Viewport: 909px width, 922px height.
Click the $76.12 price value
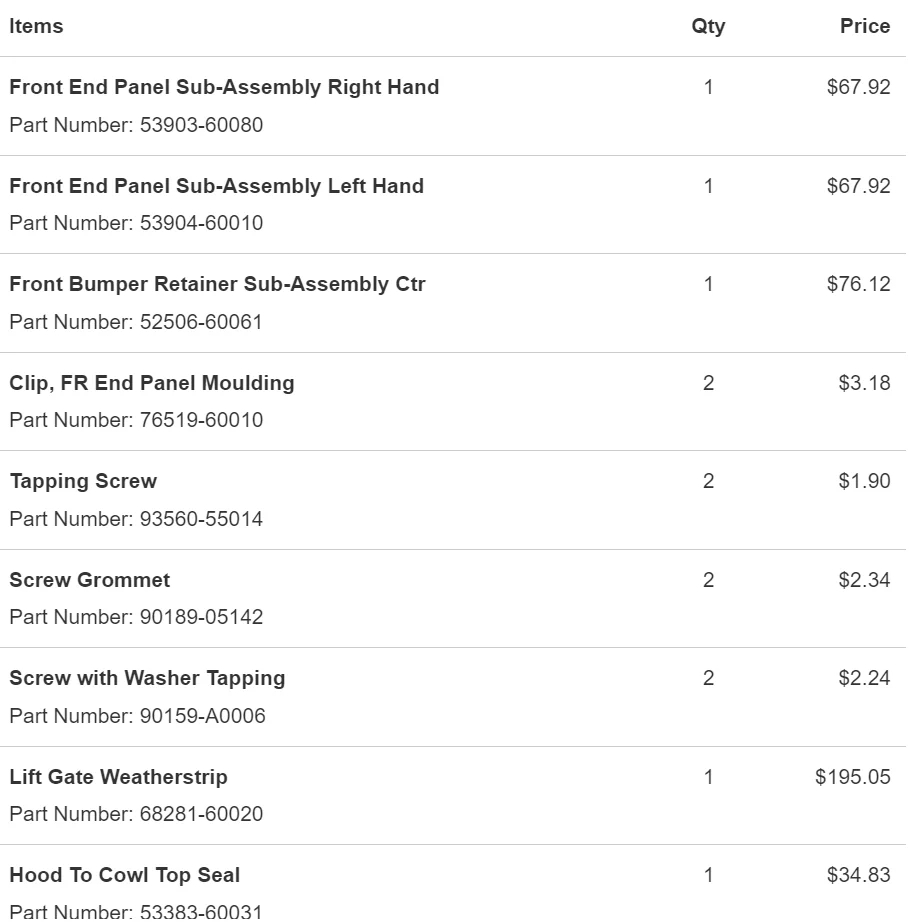click(x=858, y=285)
